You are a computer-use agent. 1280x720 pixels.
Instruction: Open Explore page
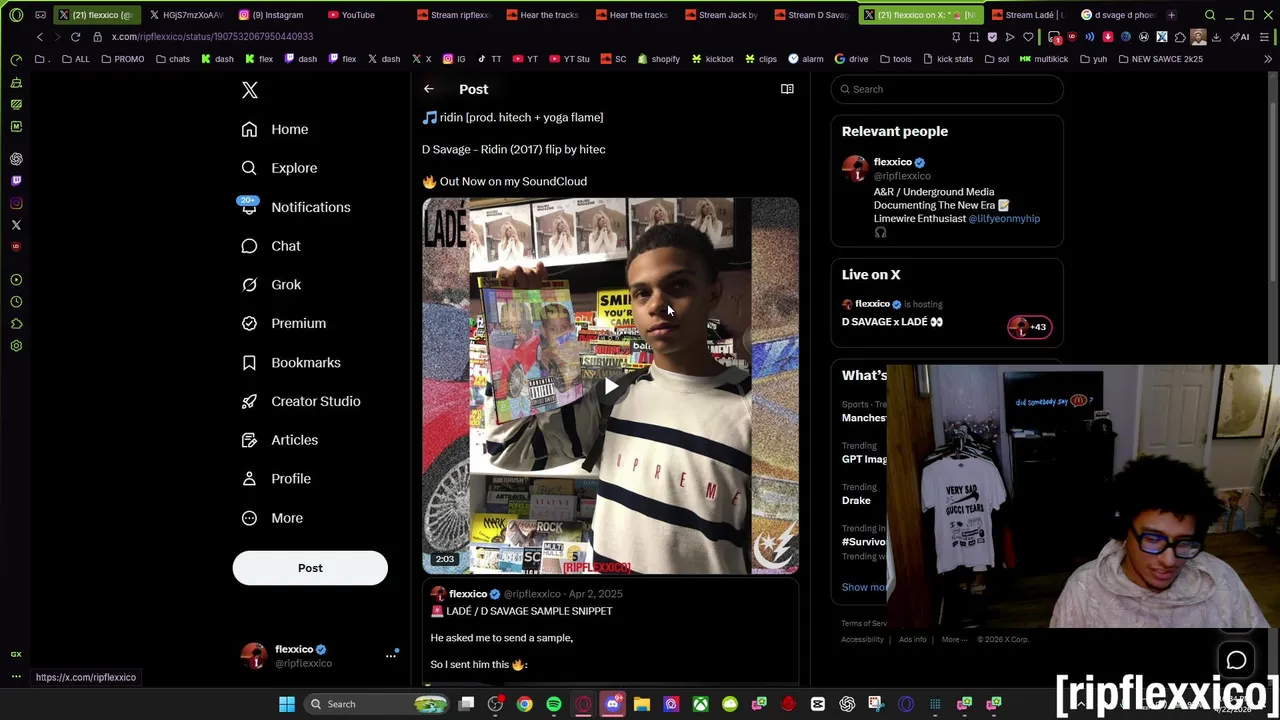point(279,168)
